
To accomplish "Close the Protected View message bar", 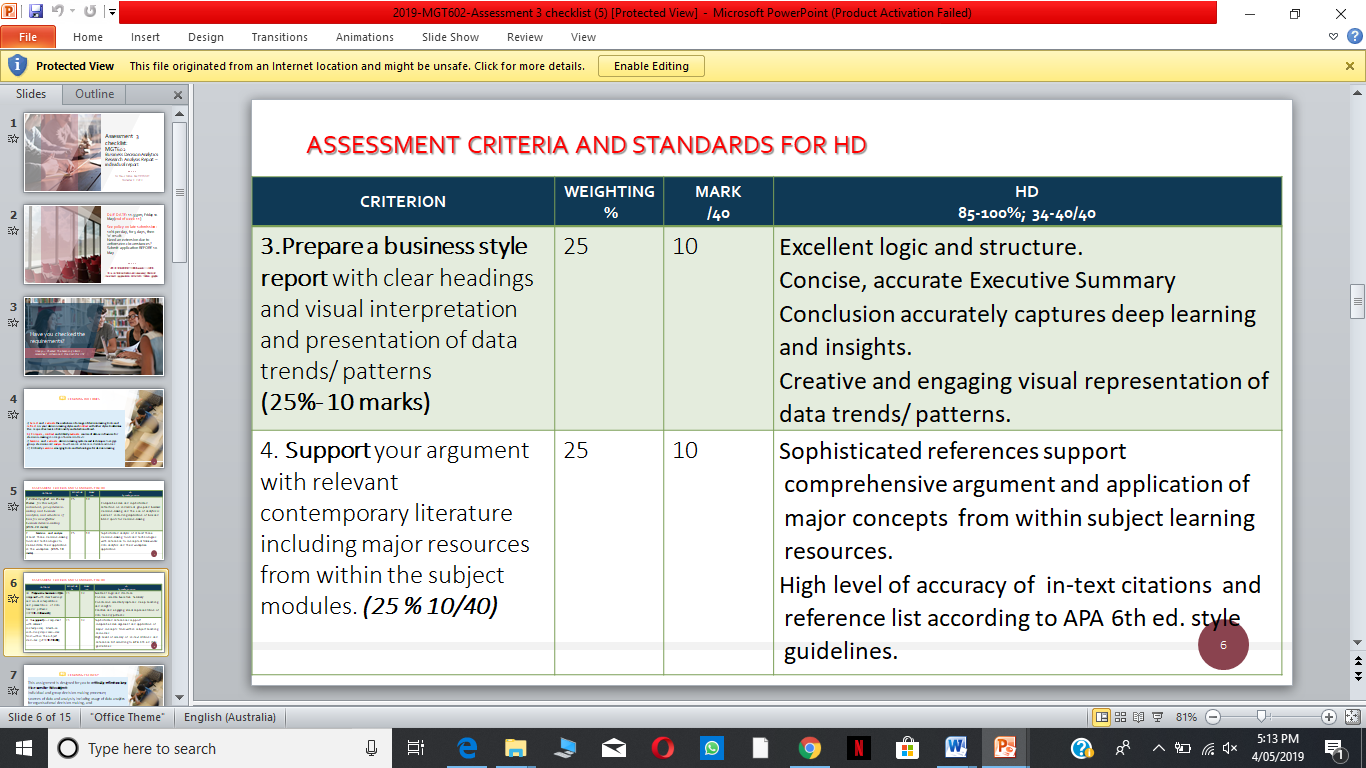I will [1350, 66].
